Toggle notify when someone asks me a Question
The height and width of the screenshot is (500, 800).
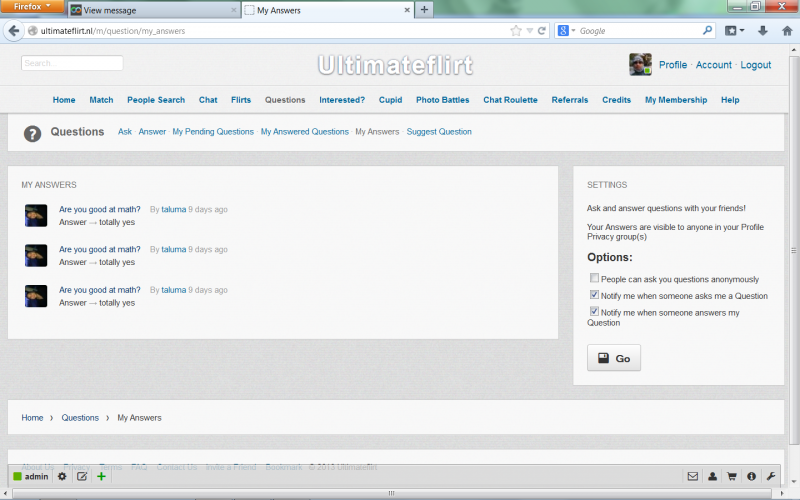pos(594,295)
